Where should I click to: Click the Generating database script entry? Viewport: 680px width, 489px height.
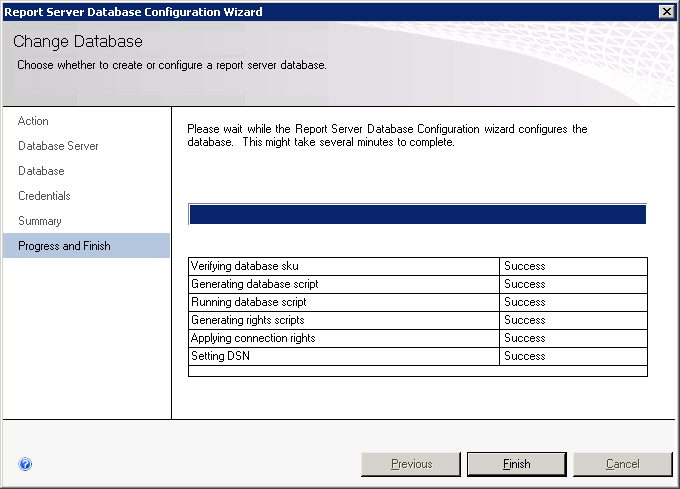(x=254, y=284)
